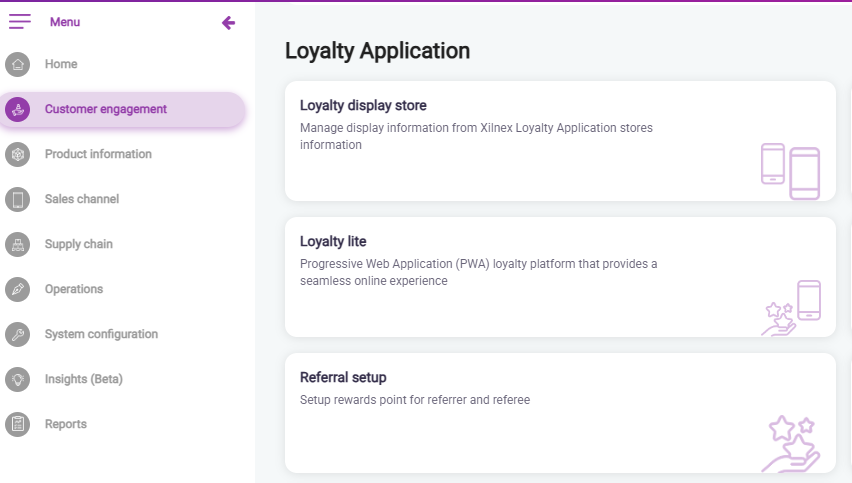Click the stars-and-hand icon on Referral setup
Viewport: 852px width, 483px height.
coord(791,443)
